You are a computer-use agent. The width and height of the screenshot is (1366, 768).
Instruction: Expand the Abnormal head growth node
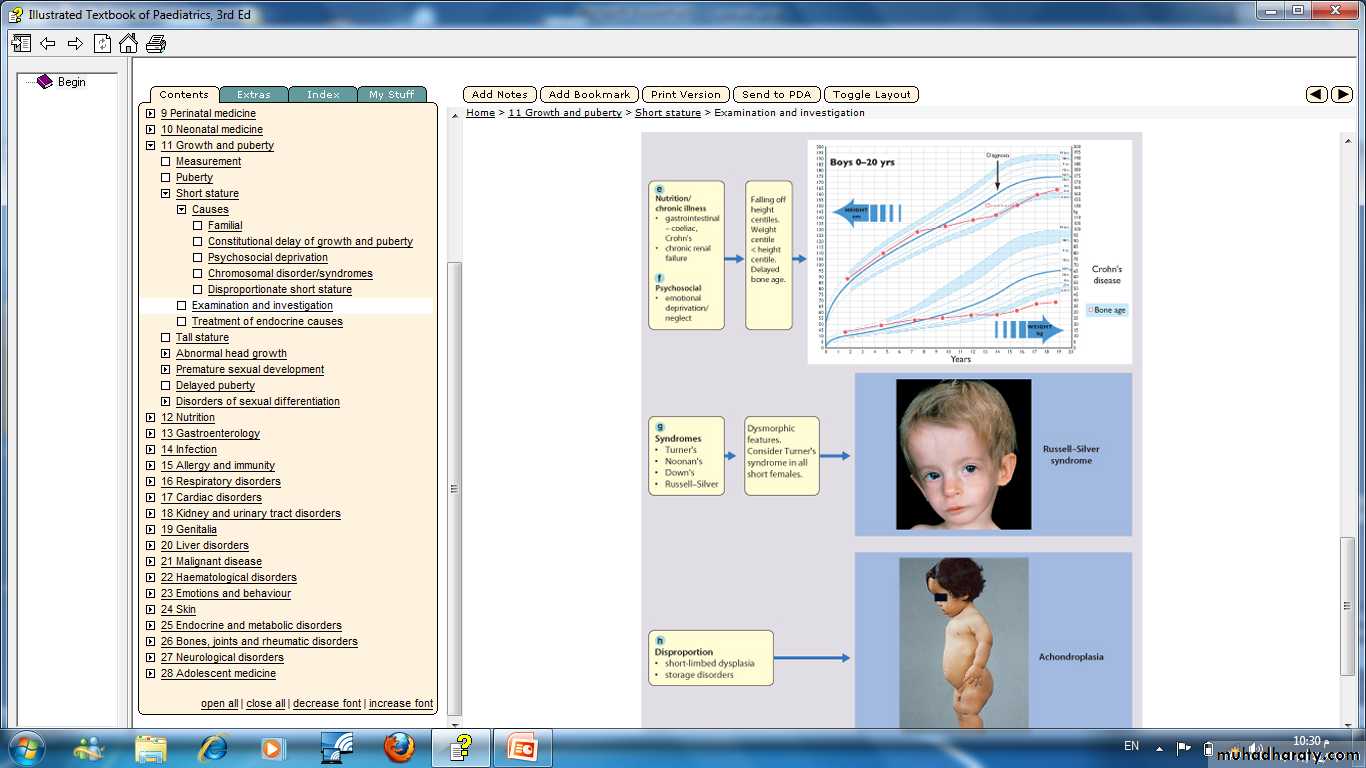(x=166, y=353)
